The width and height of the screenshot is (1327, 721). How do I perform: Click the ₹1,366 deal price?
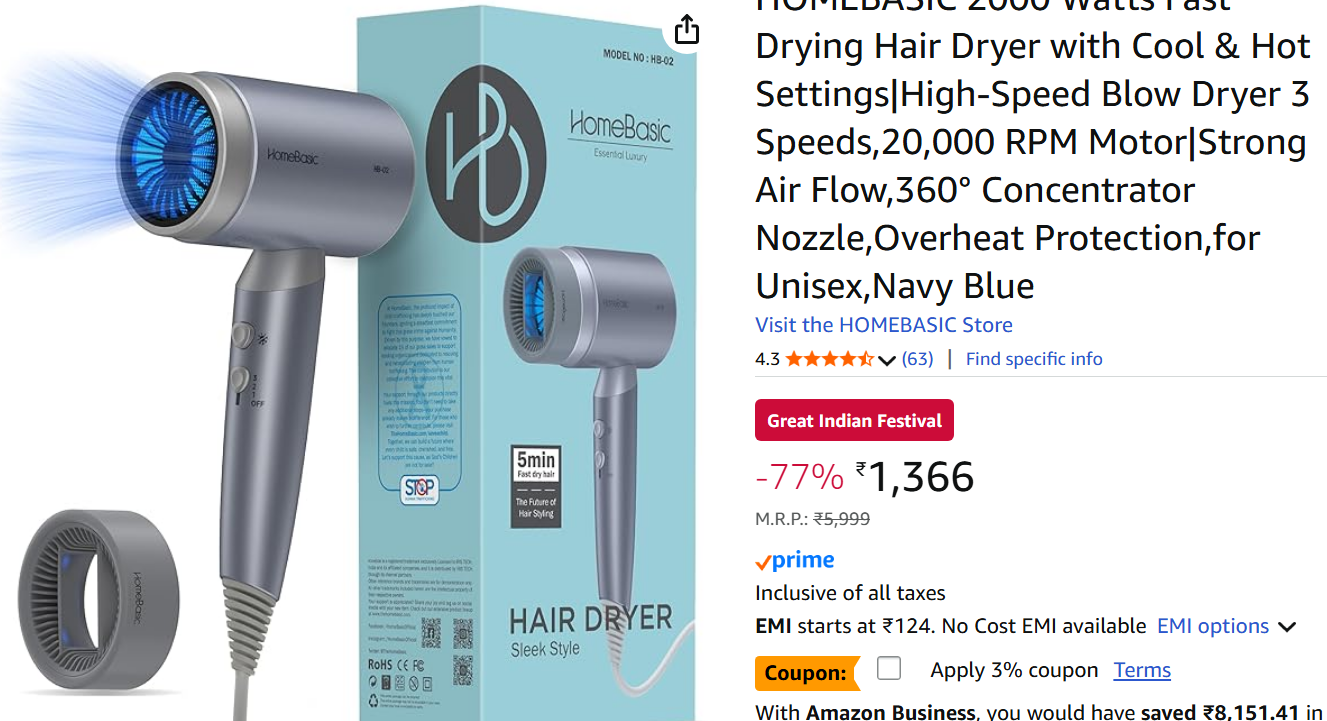(915, 477)
